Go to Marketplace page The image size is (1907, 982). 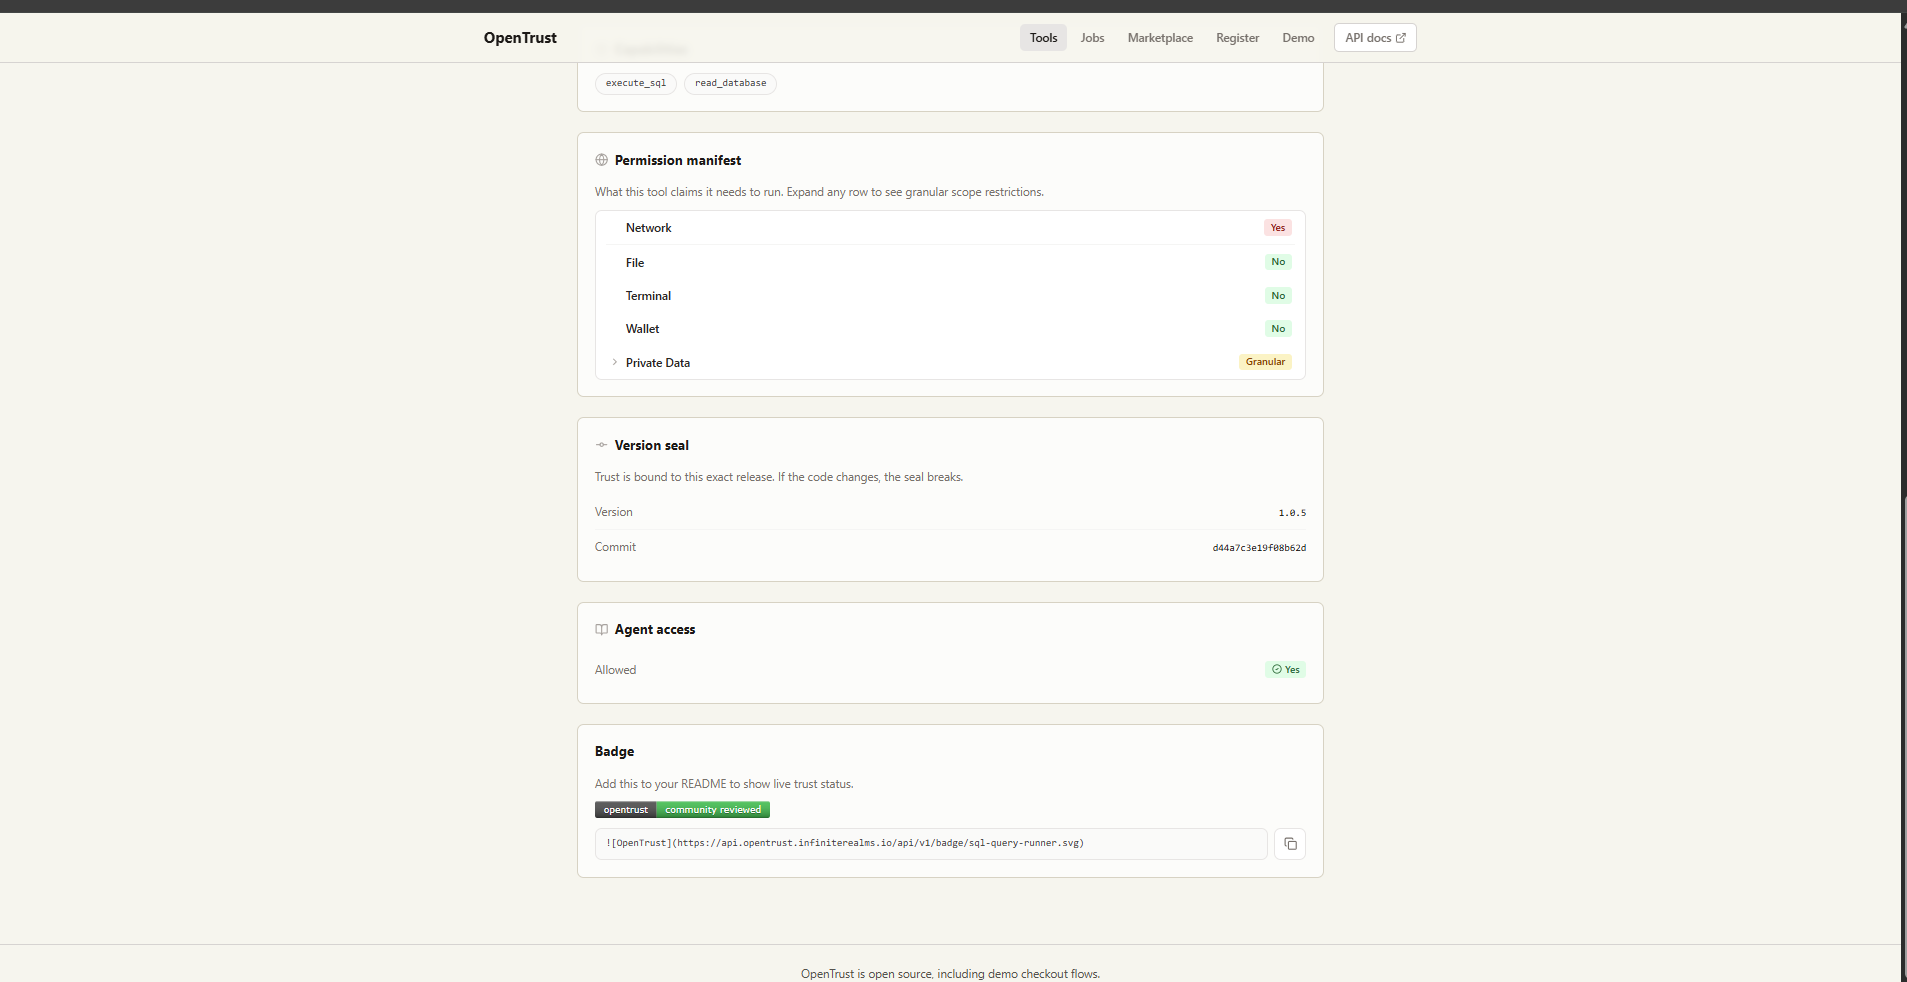coord(1160,38)
